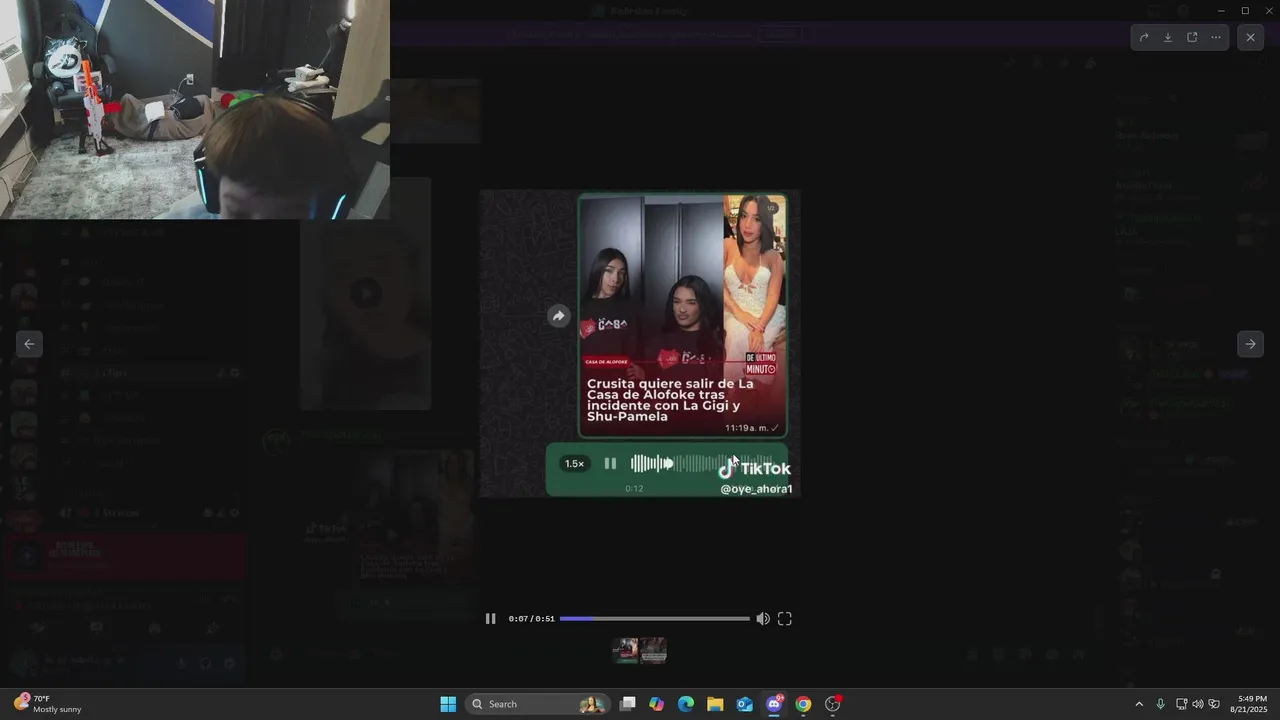Open weather widget showing 70°F Mostly sunny
Screen dimensions: 1280x720
48,704
